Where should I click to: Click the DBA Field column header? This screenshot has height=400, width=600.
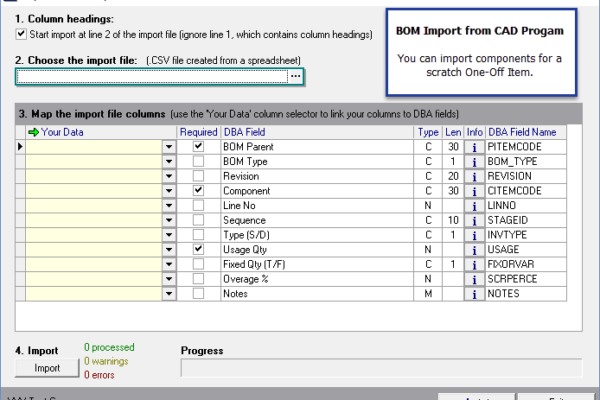pyautogui.click(x=317, y=132)
